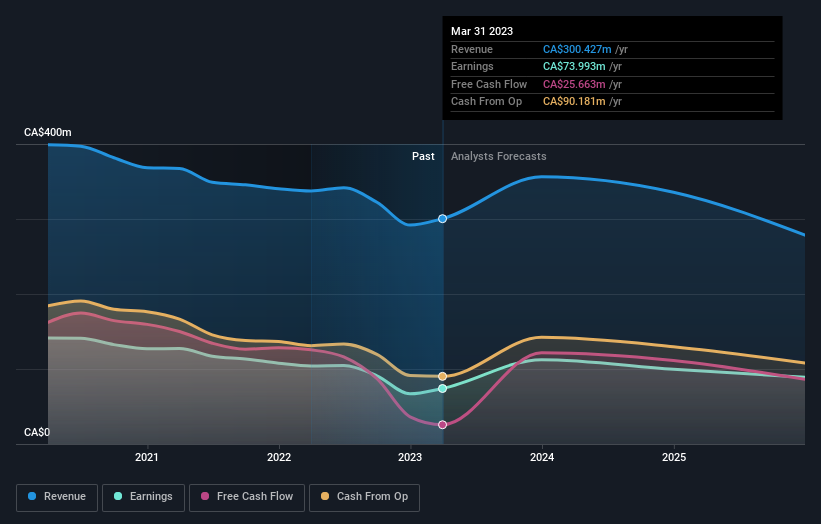Click the CA$400m y-axis label
This screenshot has width=821, height=524.
pyautogui.click(x=48, y=132)
